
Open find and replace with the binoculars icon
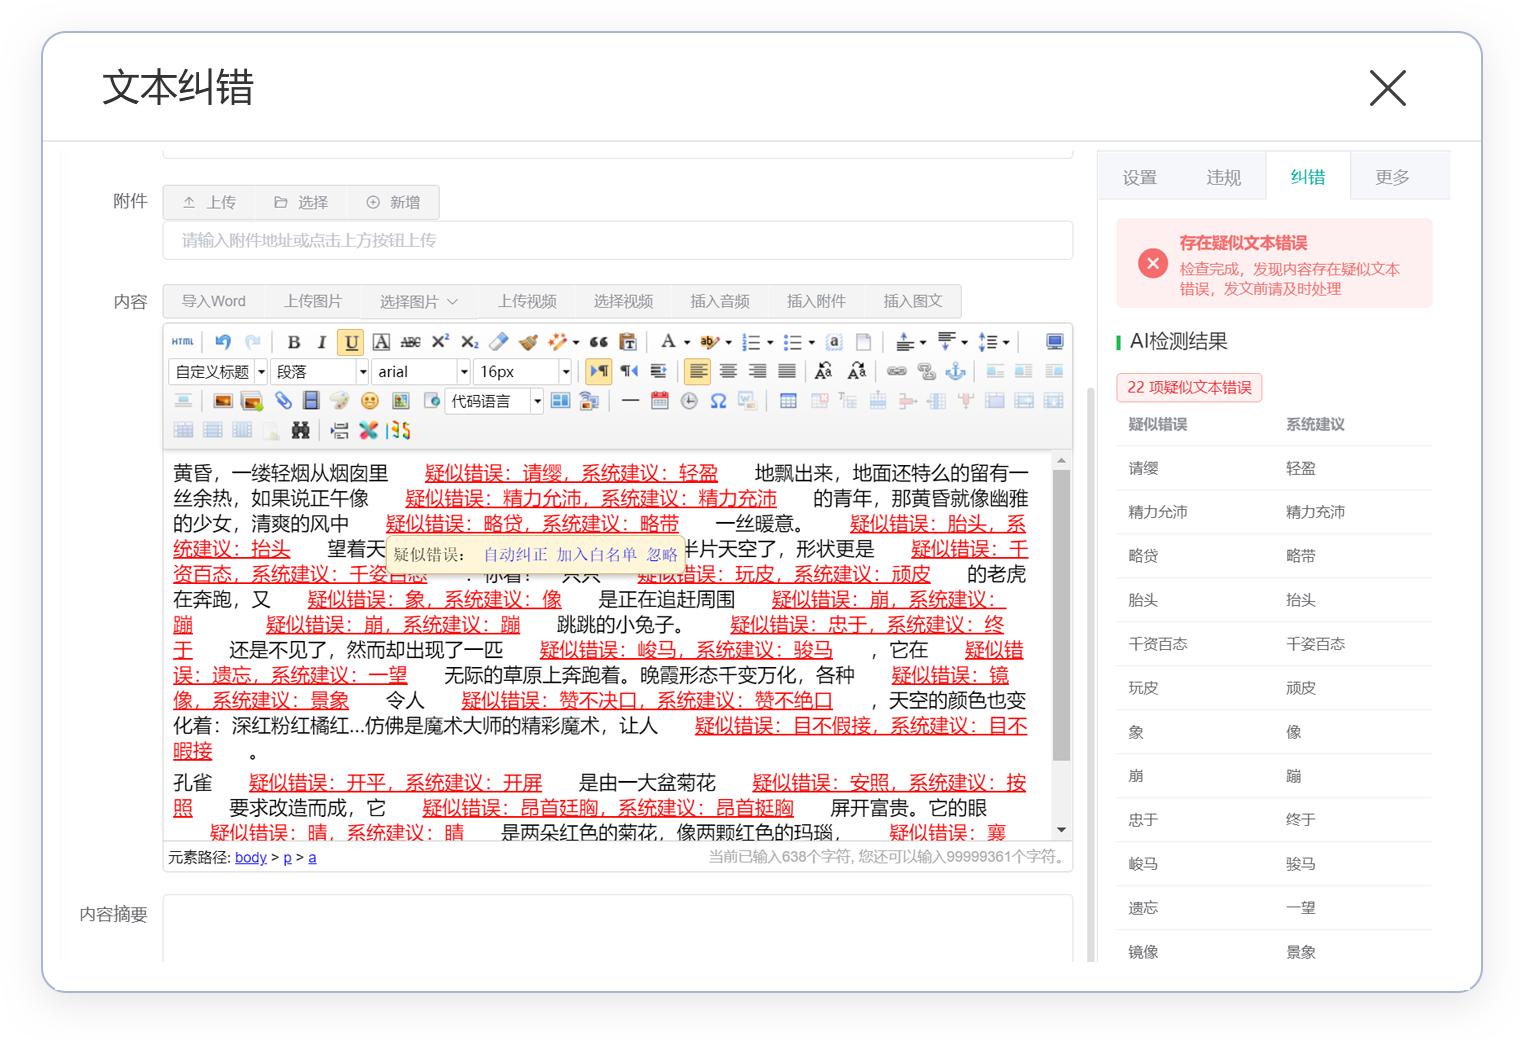pos(298,430)
